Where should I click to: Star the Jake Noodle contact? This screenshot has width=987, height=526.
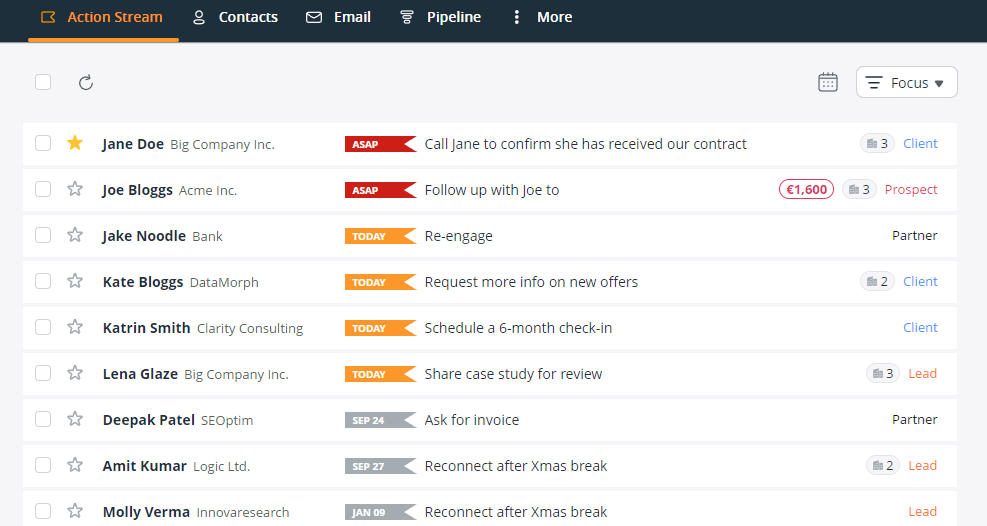(x=75, y=235)
